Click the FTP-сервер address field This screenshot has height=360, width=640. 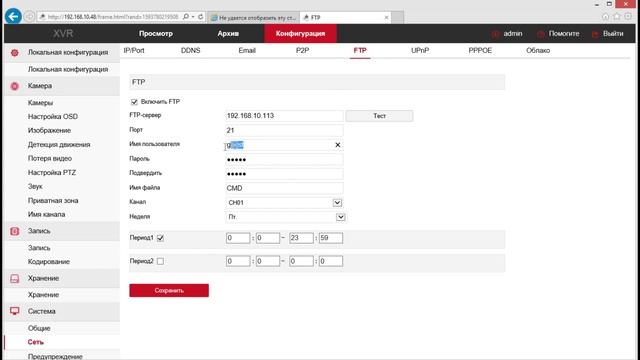point(284,116)
